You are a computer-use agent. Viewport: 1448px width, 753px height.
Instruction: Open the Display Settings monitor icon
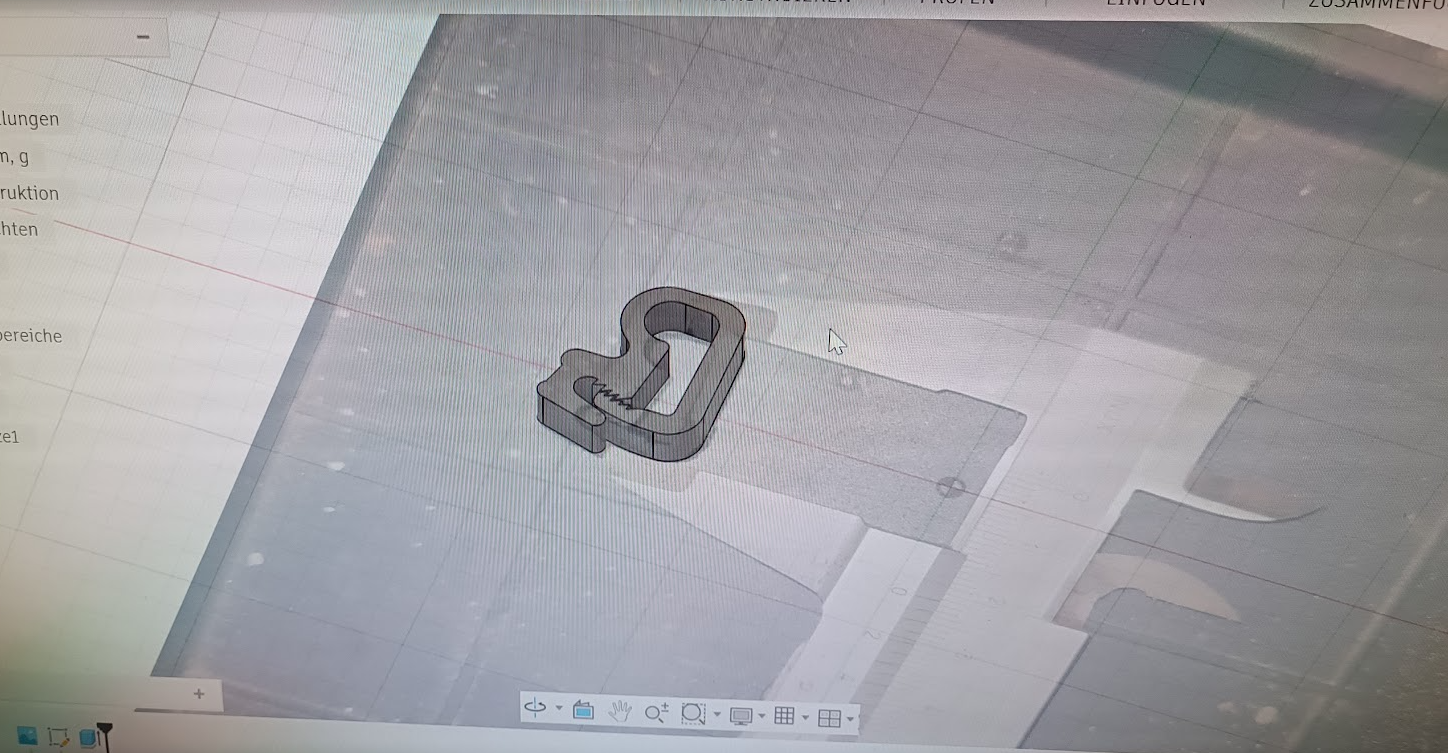pyautogui.click(x=741, y=716)
